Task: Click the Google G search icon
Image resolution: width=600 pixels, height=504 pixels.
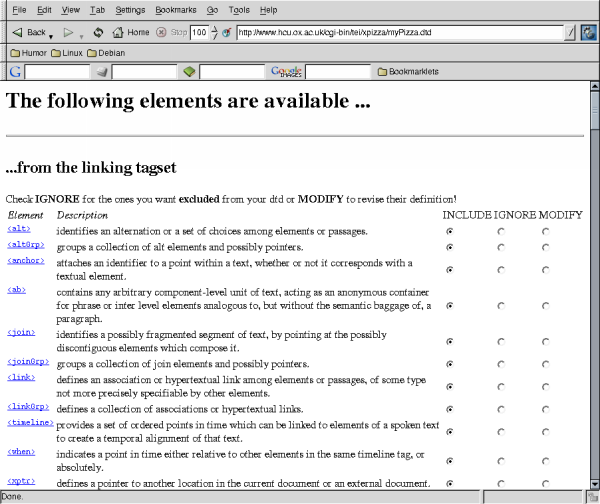Action: tap(14, 72)
